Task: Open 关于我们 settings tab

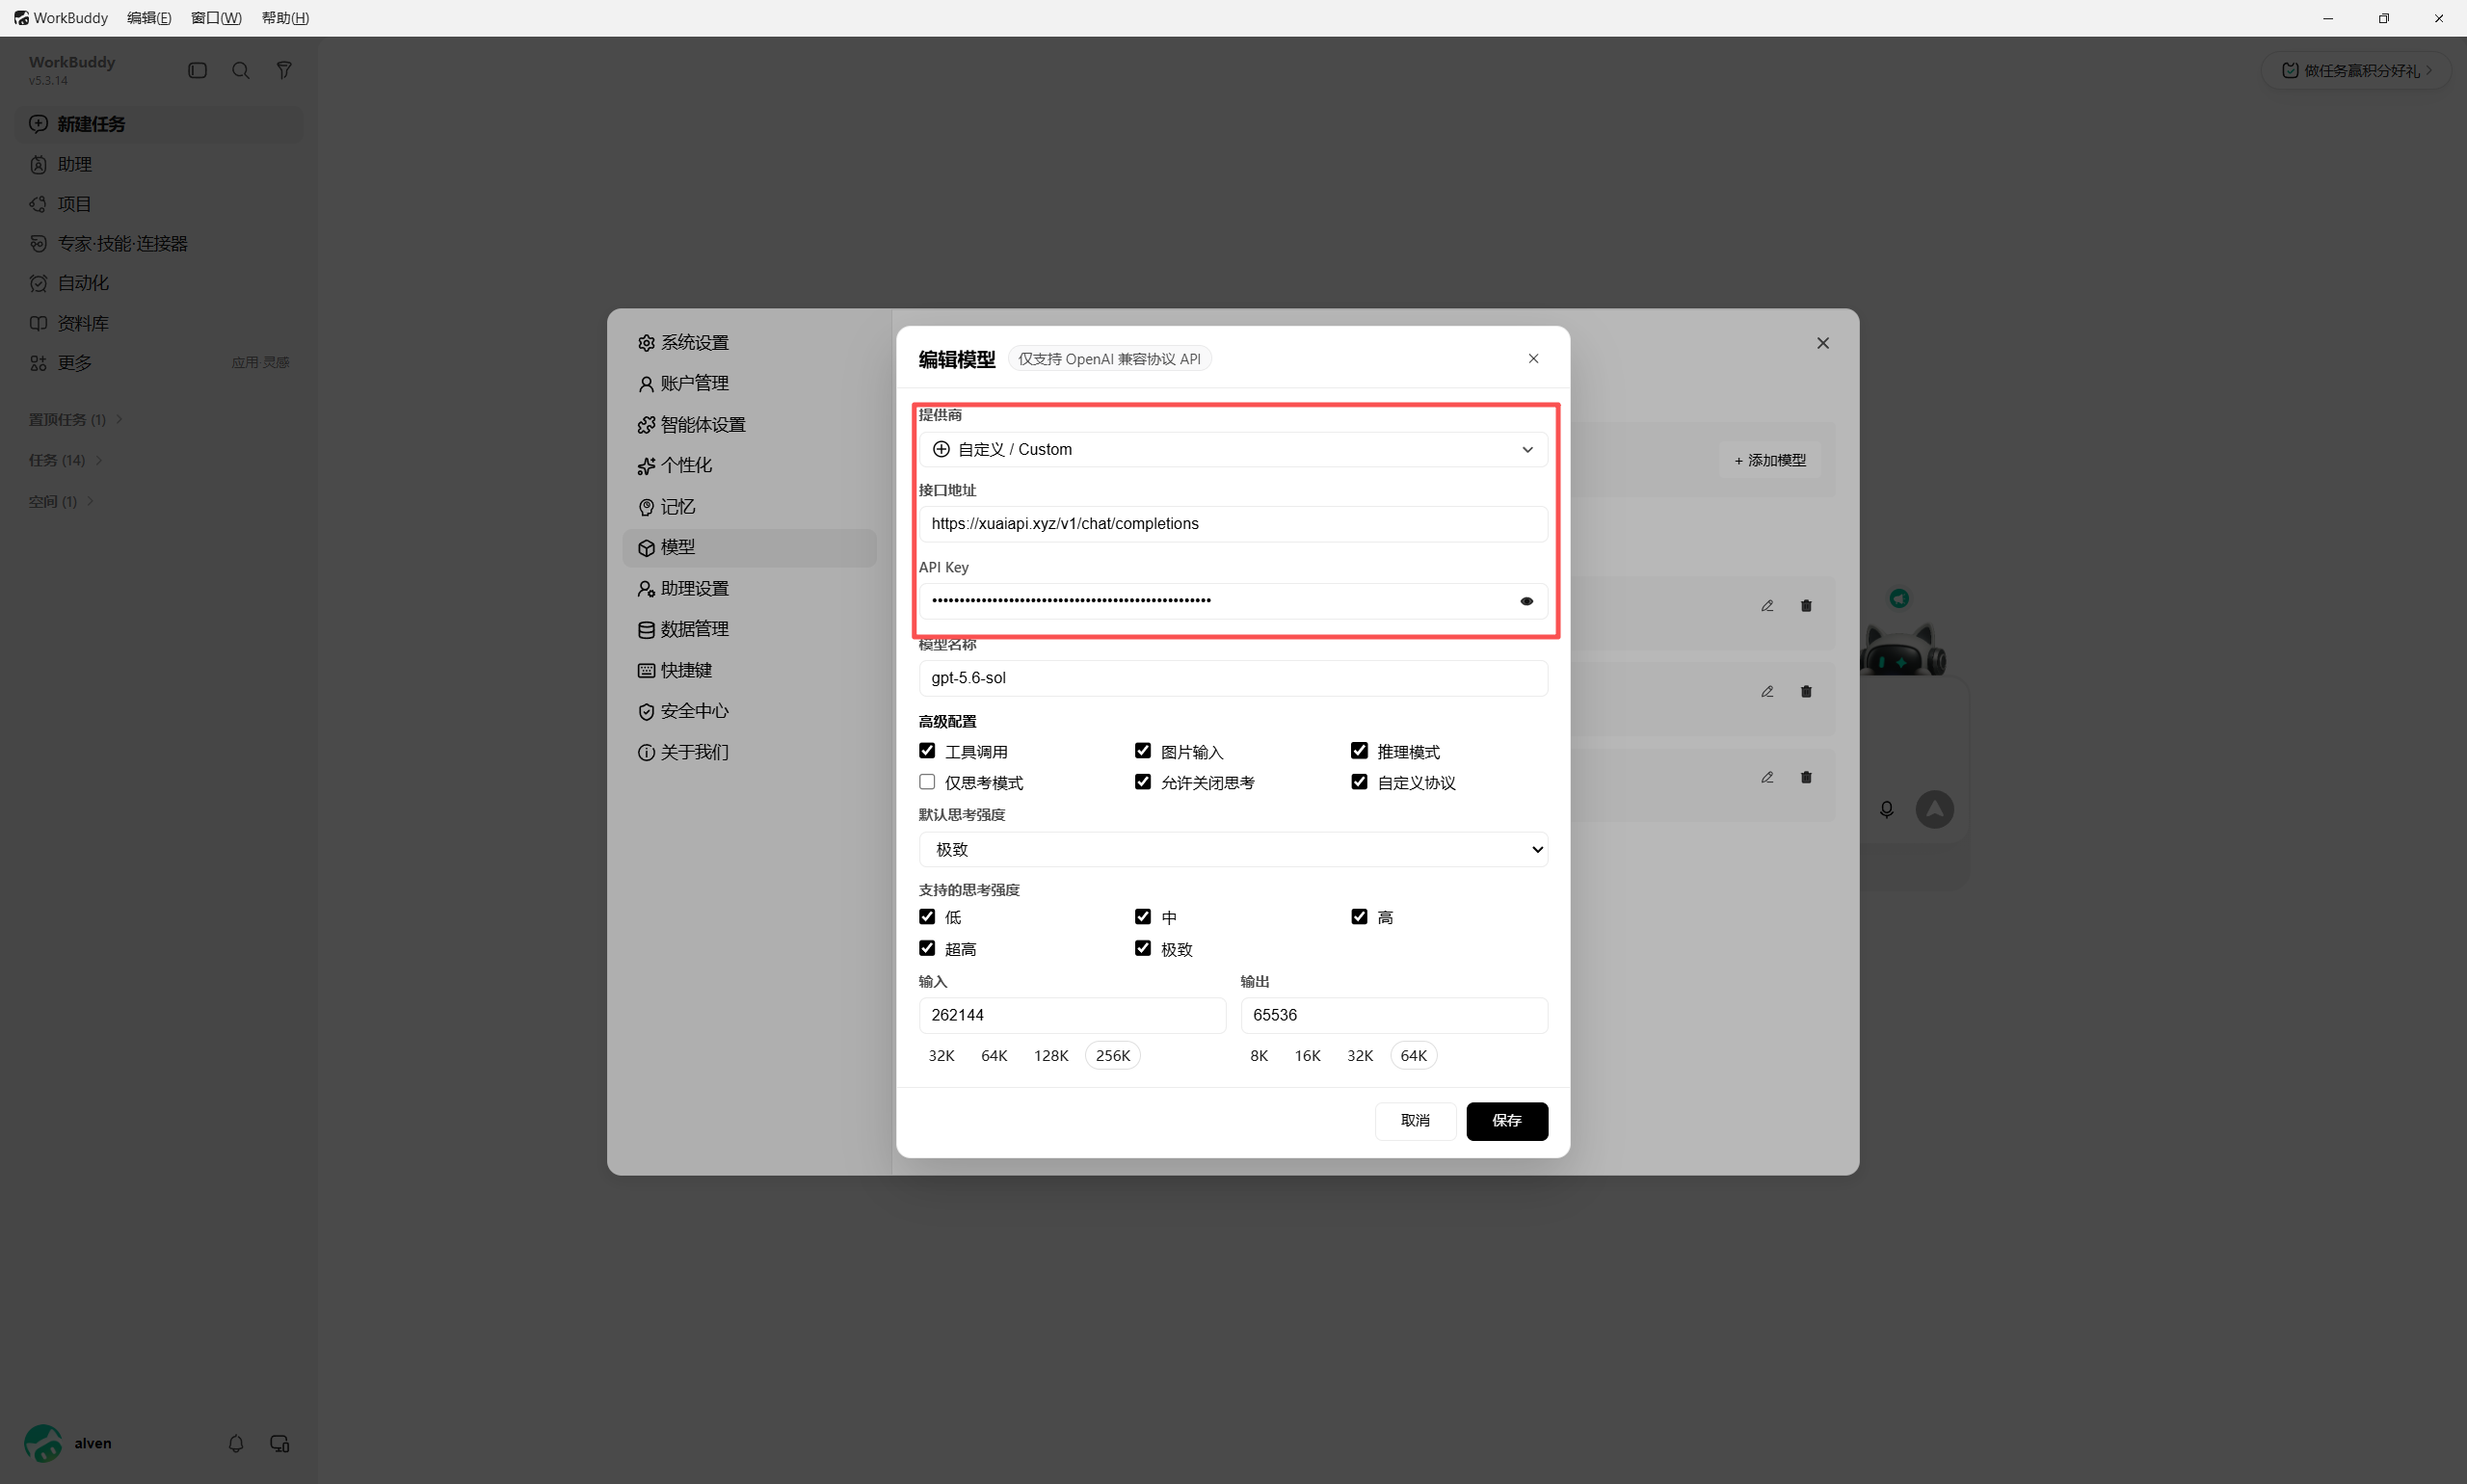Action: click(x=749, y=752)
